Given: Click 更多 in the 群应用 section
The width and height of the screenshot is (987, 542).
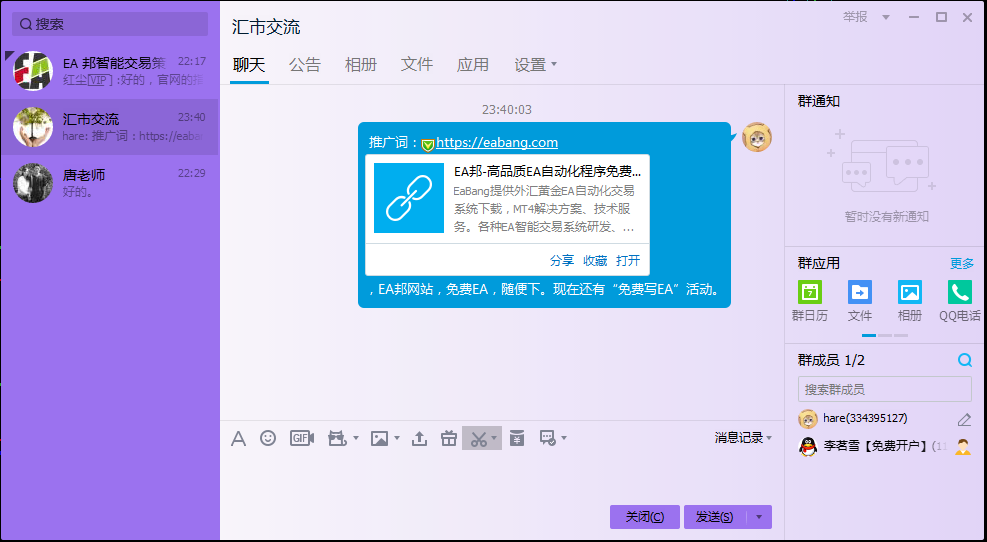Looking at the screenshot, I should 961,263.
